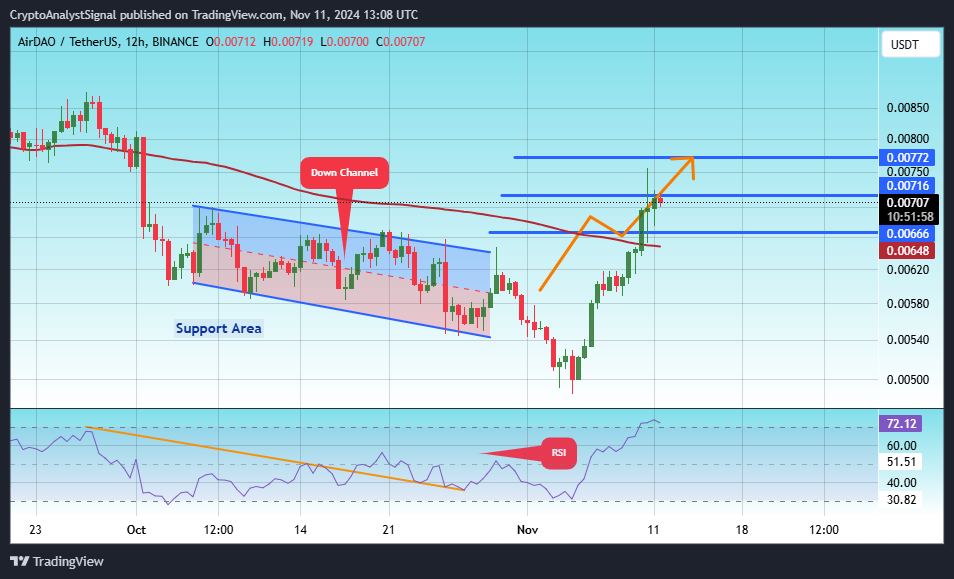Click the 'Nov' date axis label

click(527, 530)
